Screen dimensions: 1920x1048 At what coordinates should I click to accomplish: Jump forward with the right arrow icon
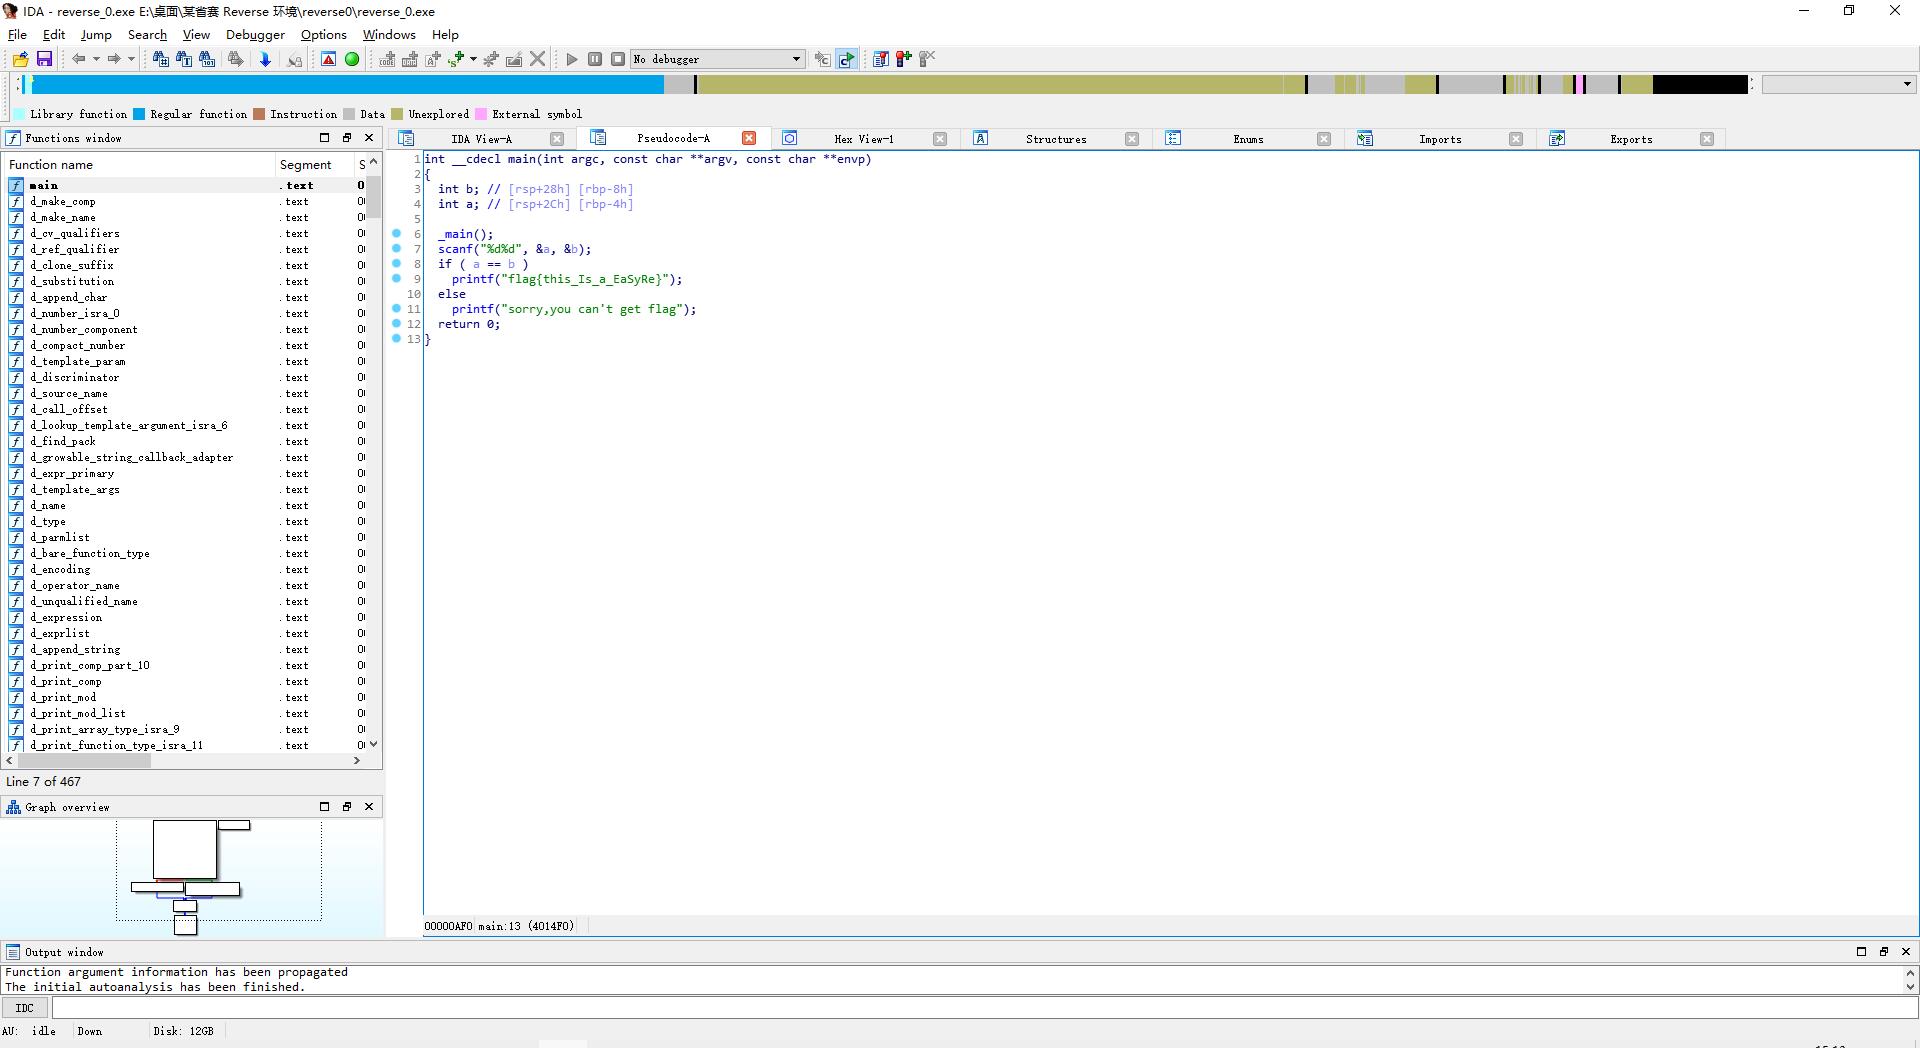coord(113,59)
